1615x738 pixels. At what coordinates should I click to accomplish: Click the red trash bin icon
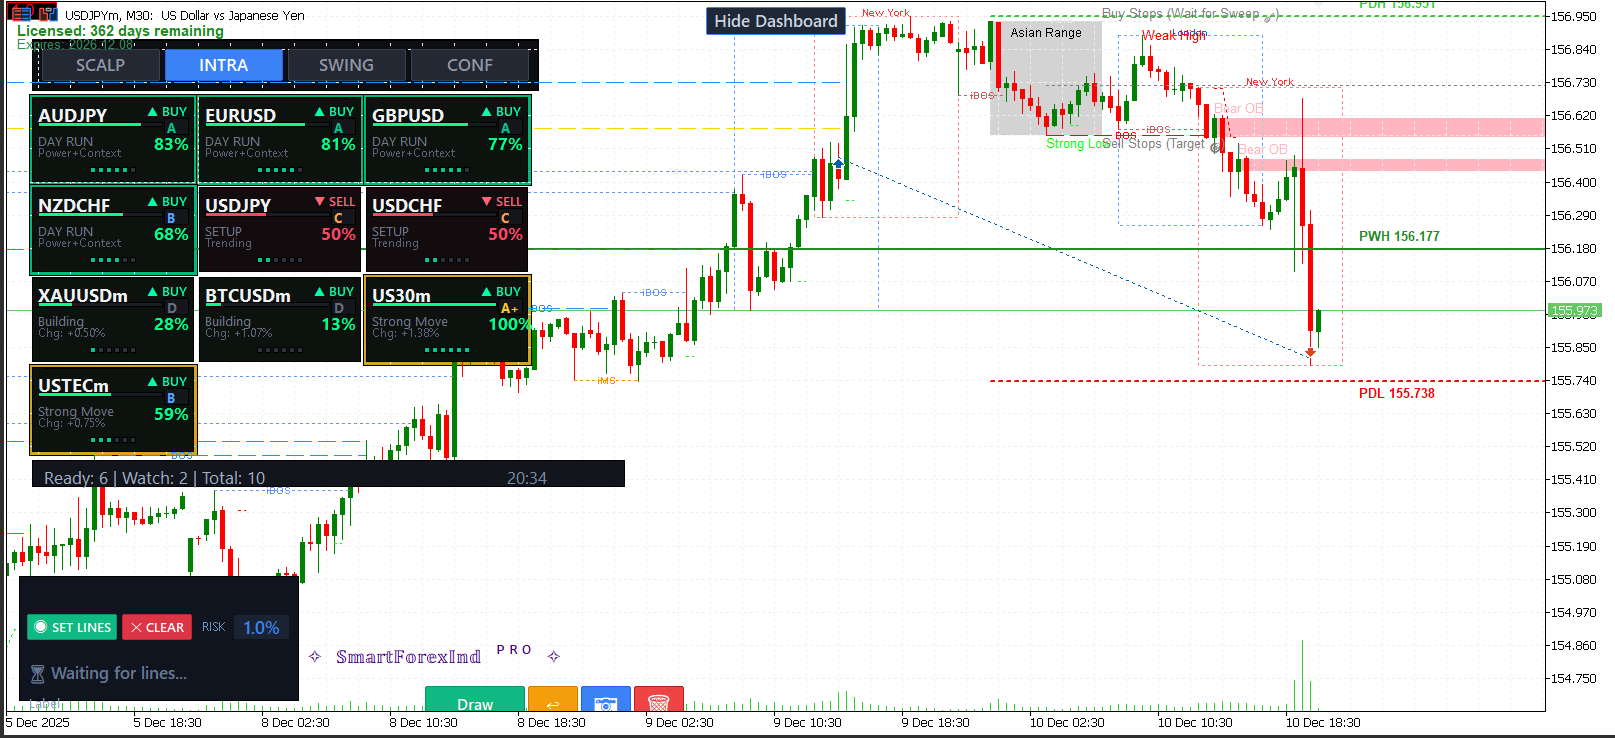(658, 702)
